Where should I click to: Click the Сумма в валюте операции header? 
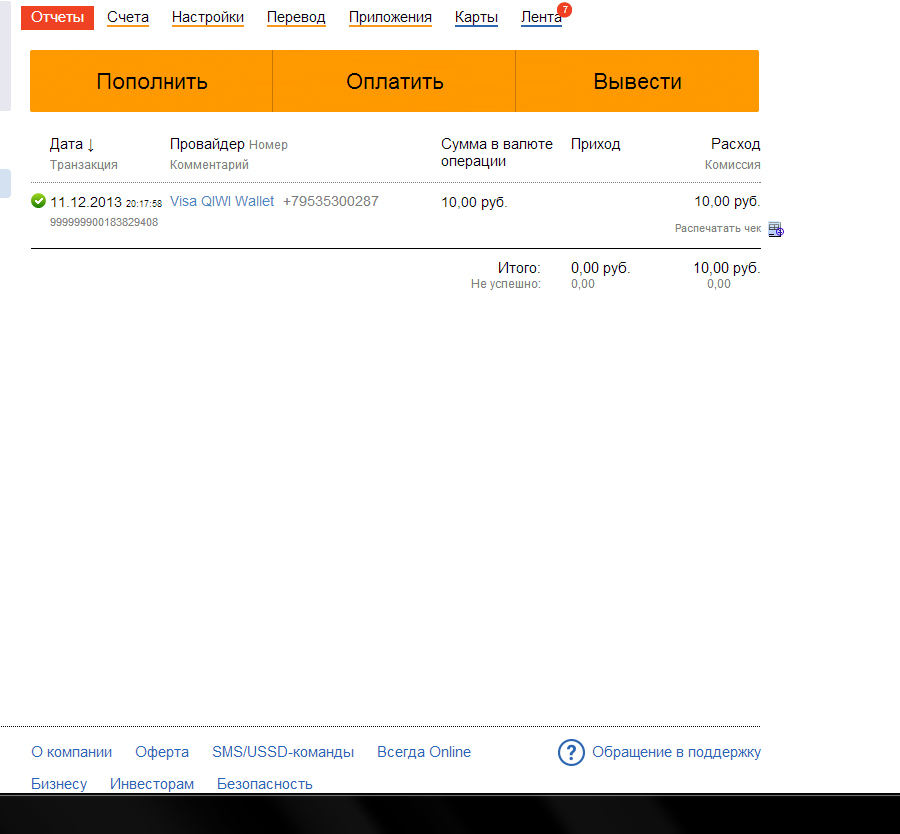(x=496, y=152)
